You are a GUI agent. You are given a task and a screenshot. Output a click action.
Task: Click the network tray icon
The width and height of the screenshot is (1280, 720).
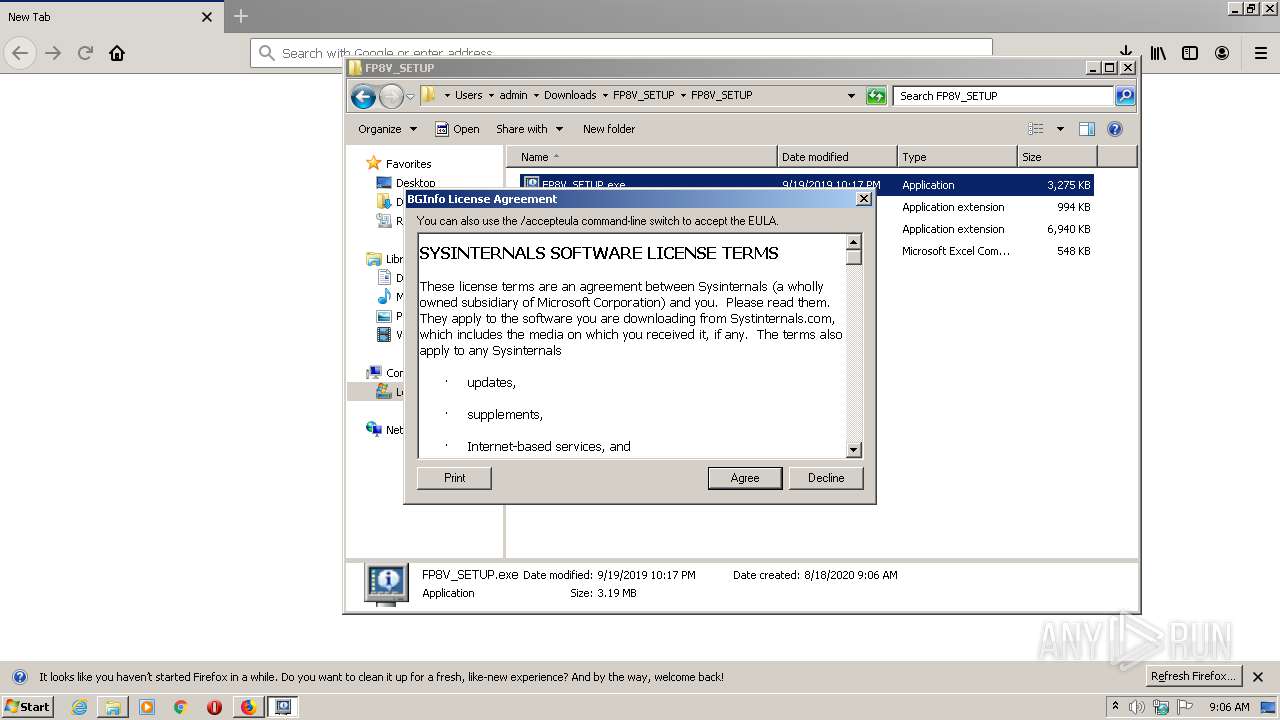pos(1161,707)
